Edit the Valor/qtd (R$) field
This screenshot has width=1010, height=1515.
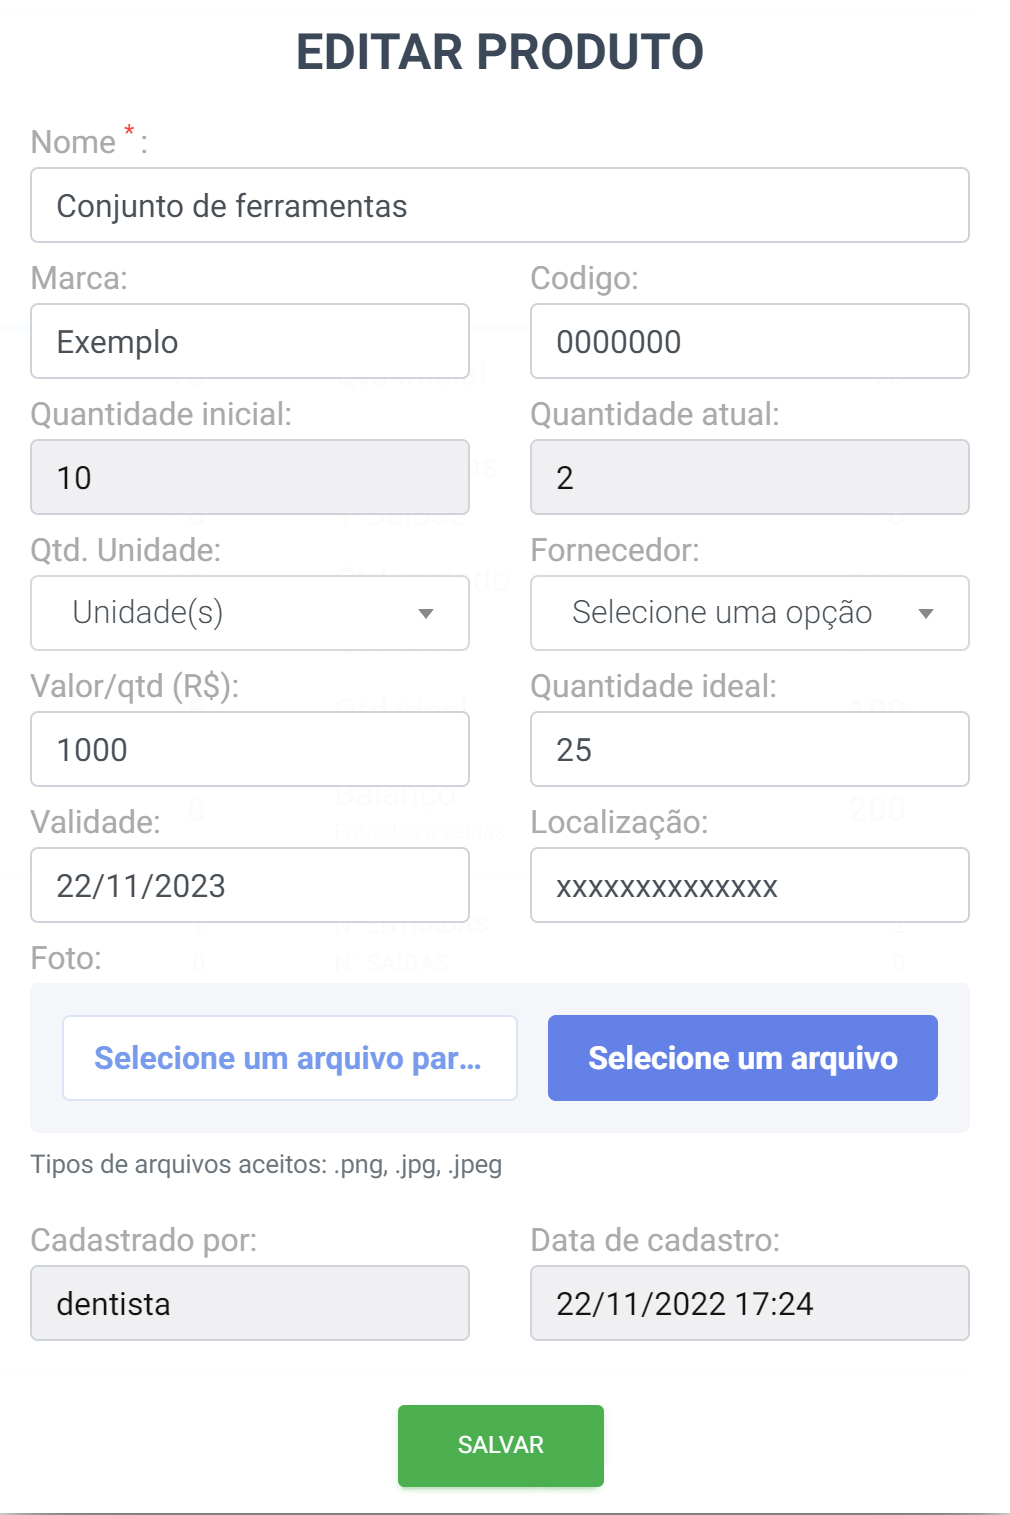point(250,749)
